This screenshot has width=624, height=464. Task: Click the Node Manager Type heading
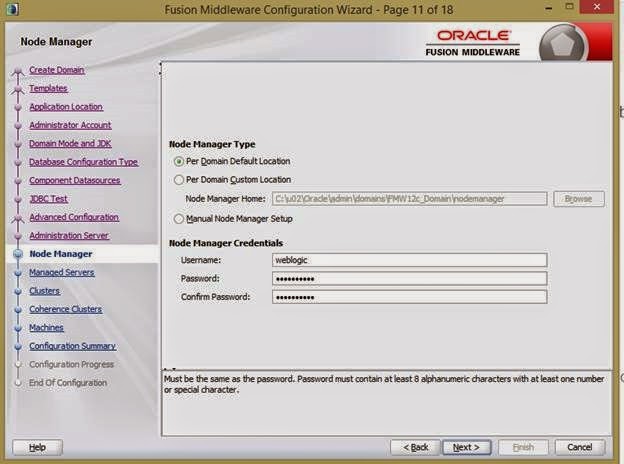click(x=212, y=144)
